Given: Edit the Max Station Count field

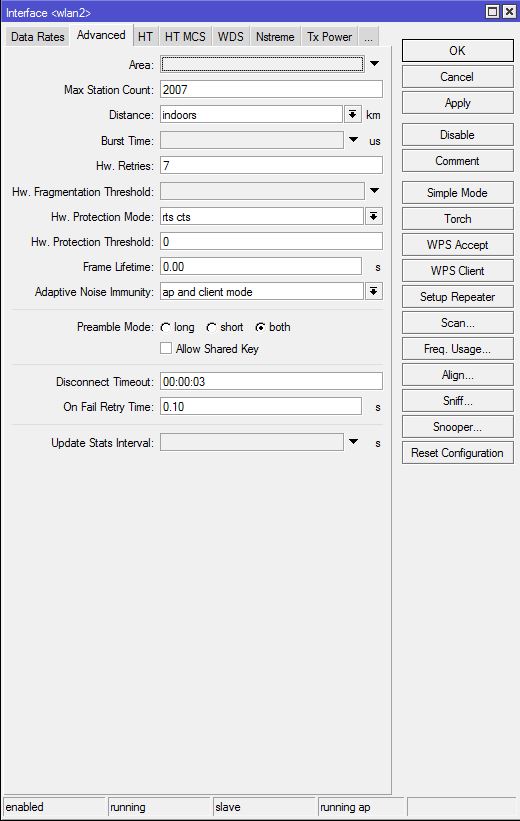Looking at the screenshot, I should pos(271,90).
